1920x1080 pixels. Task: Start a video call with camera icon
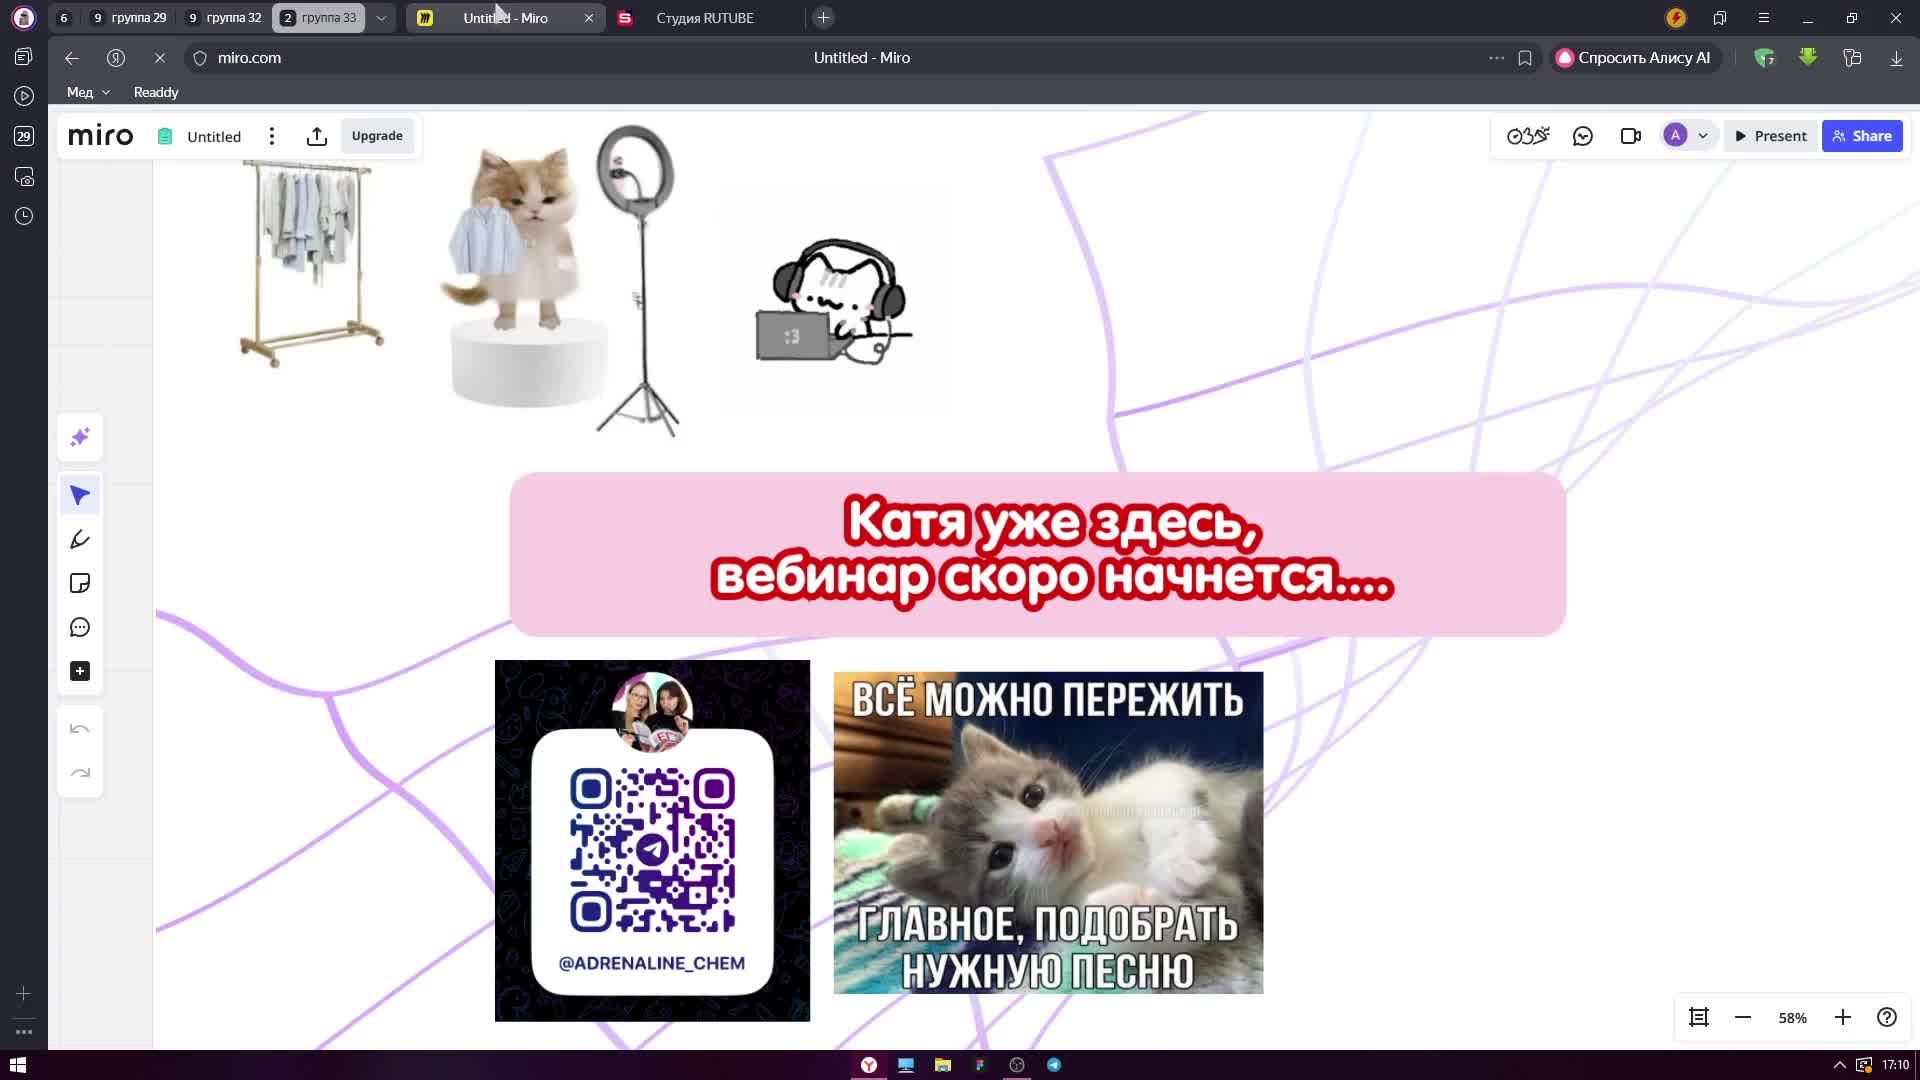click(1630, 136)
